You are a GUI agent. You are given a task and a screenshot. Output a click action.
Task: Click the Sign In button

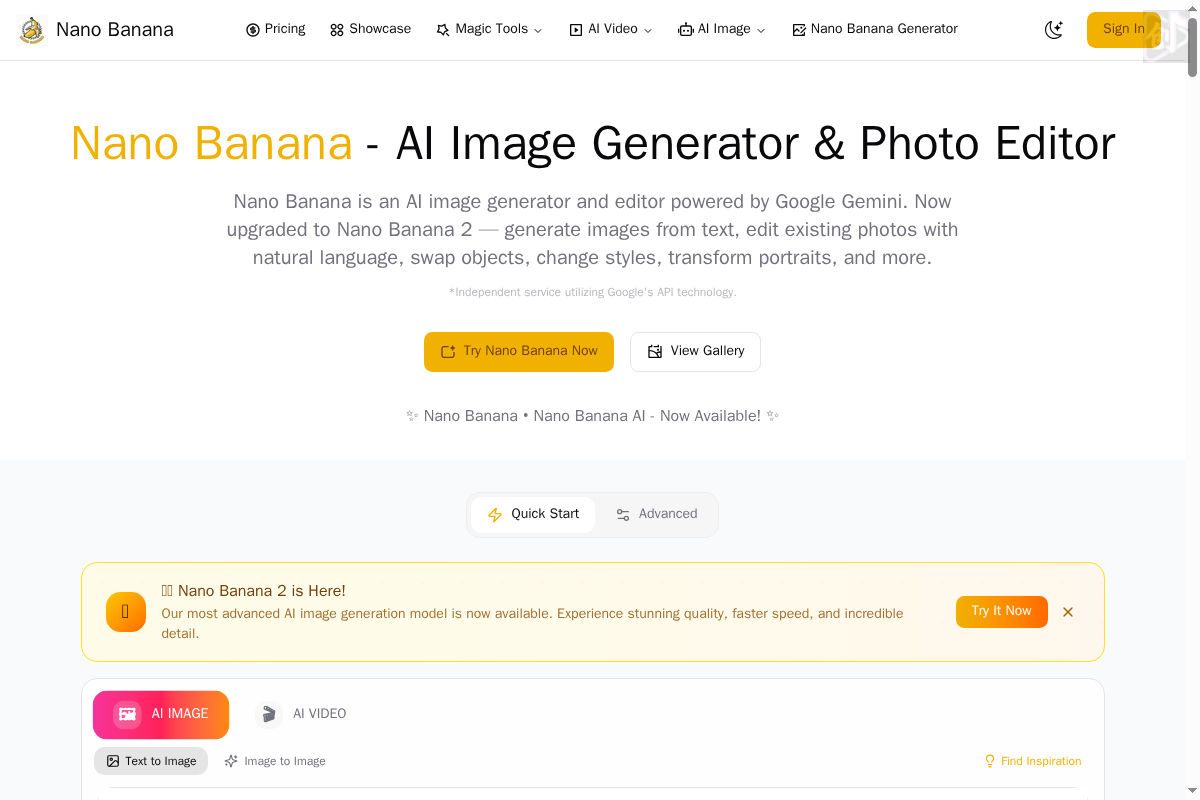1124,30
